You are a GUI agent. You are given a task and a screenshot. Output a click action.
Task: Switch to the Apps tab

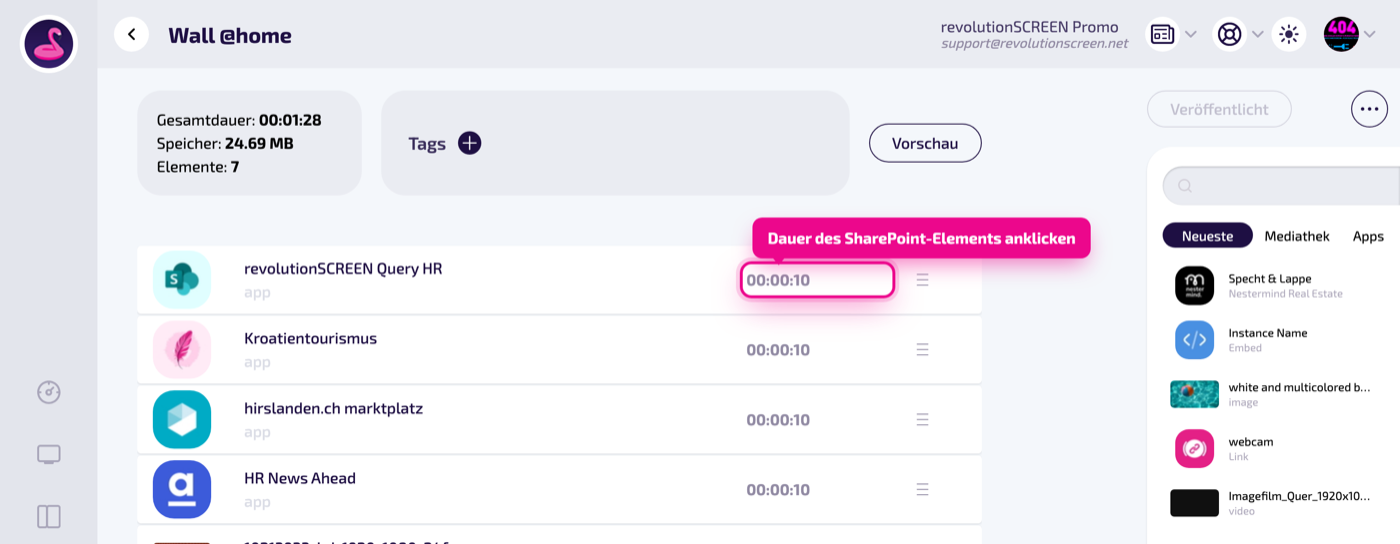pyautogui.click(x=1368, y=236)
